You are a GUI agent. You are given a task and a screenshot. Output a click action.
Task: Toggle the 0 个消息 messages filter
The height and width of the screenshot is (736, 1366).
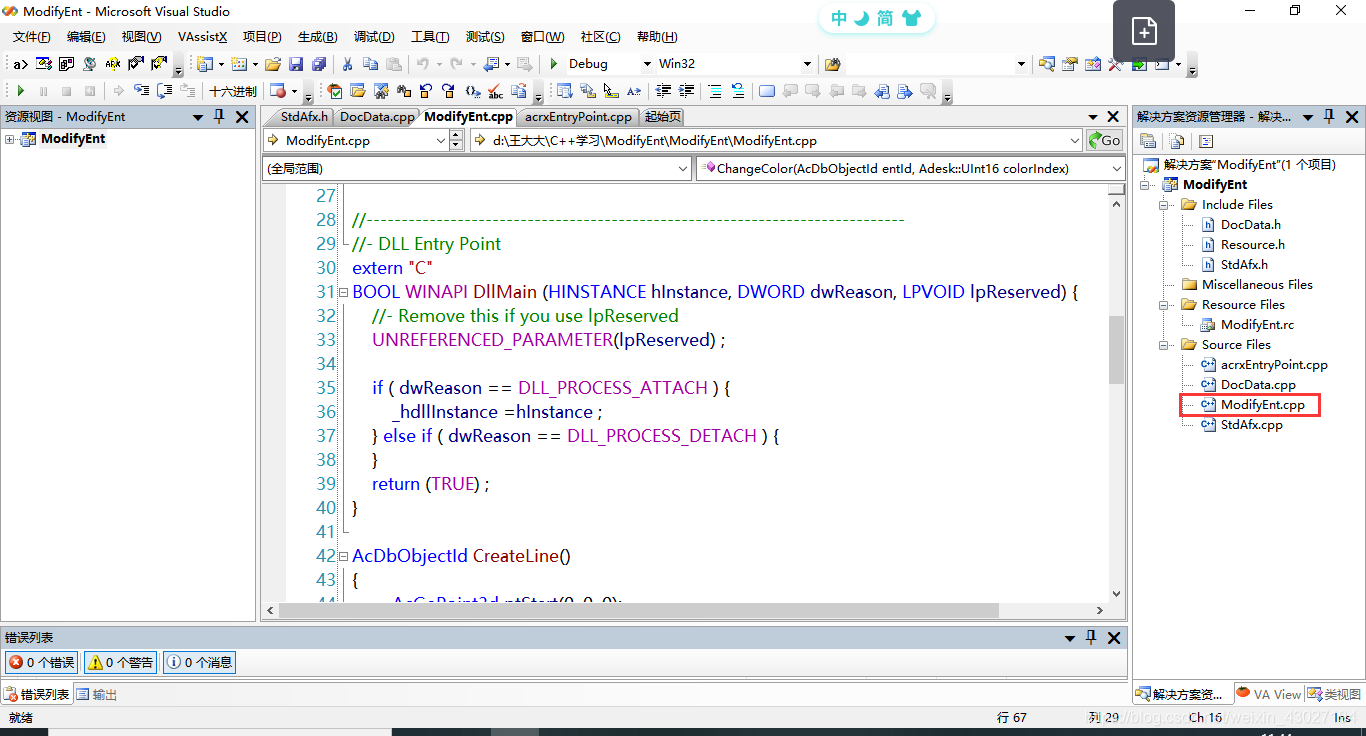199,662
